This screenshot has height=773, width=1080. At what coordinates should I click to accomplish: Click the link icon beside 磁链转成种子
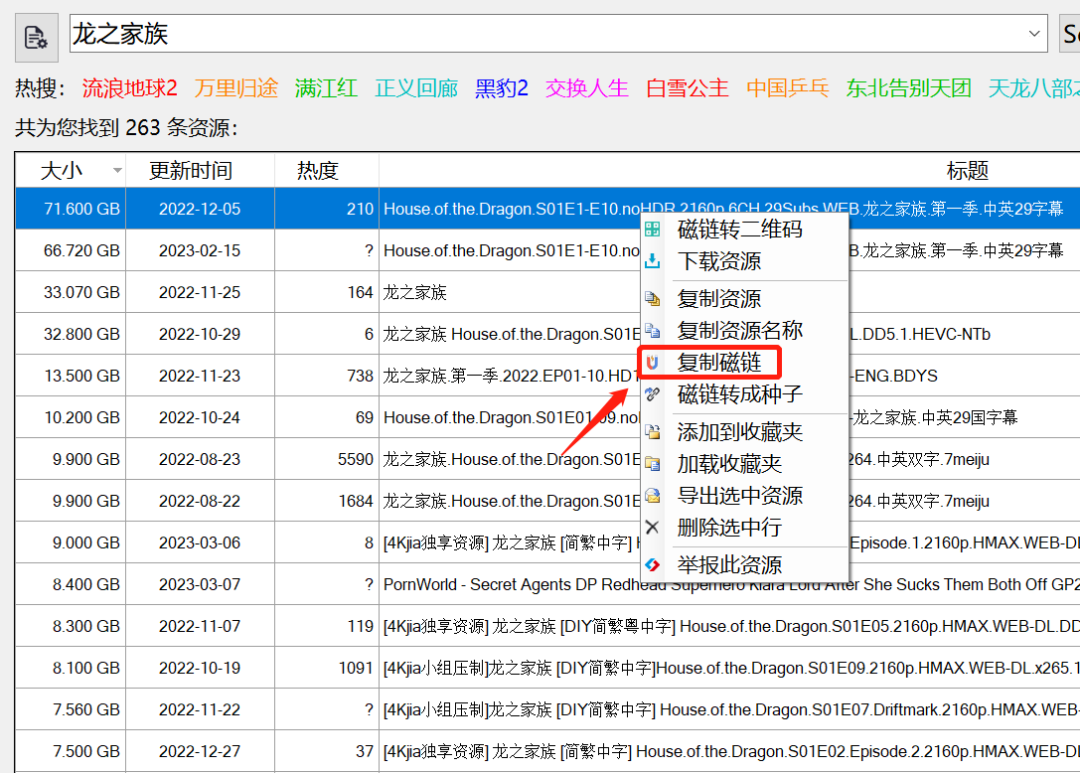coord(652,394)
